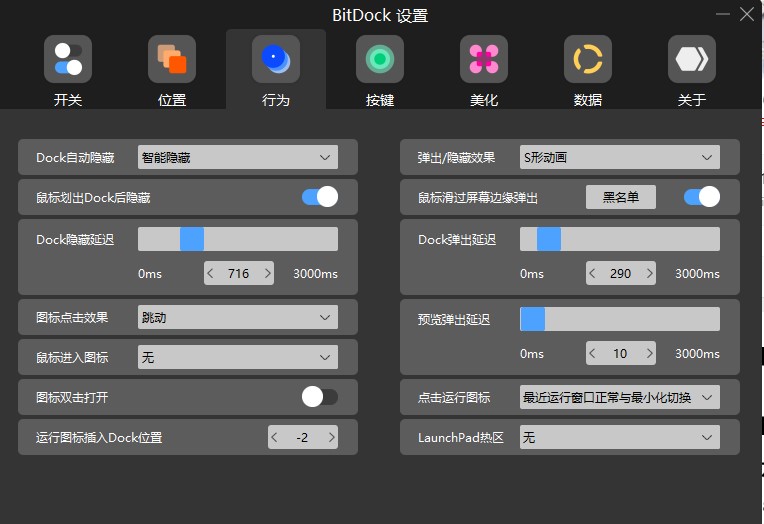This screenshot has width=764, height=524.
Task: Click the BitDock 设置 title text
Action: pos(380,16)
